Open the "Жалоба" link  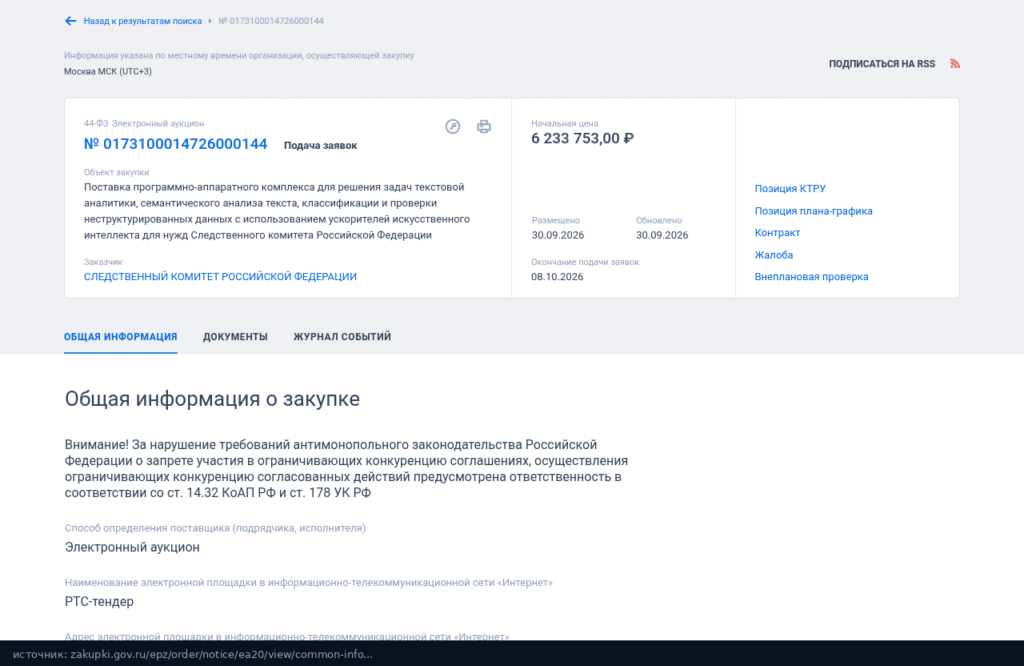coord(774,255)
